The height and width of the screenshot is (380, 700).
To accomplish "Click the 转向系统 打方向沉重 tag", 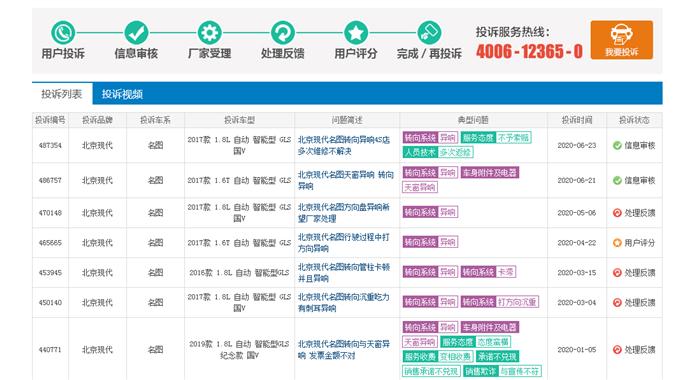I will coord(500,302).
